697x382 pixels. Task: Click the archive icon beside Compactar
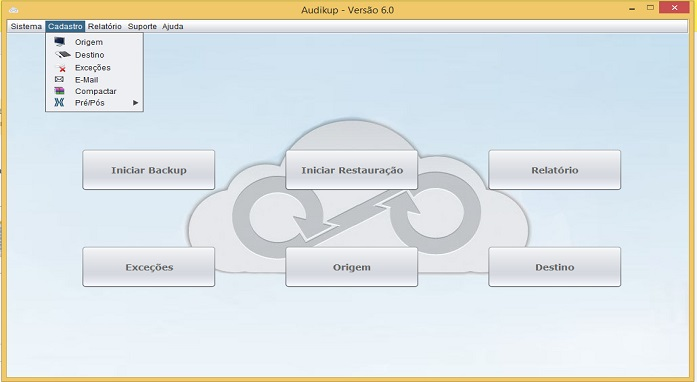[60, 91]
